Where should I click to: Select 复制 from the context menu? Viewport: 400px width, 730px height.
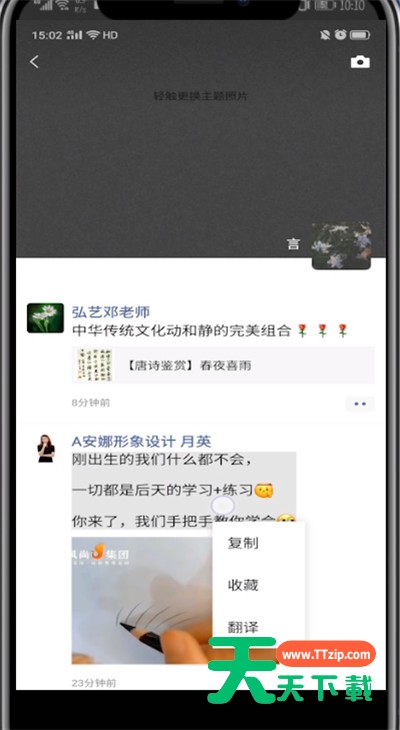tap(243, 543)
